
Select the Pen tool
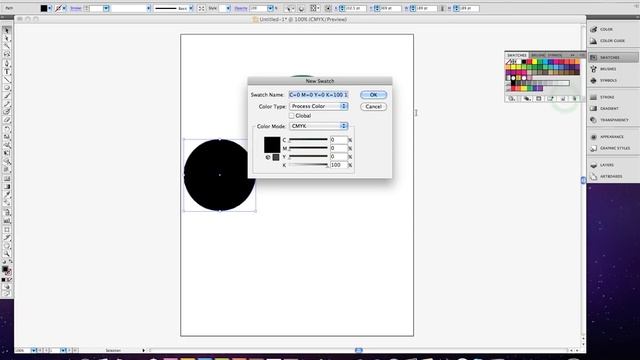pos(7,64)
